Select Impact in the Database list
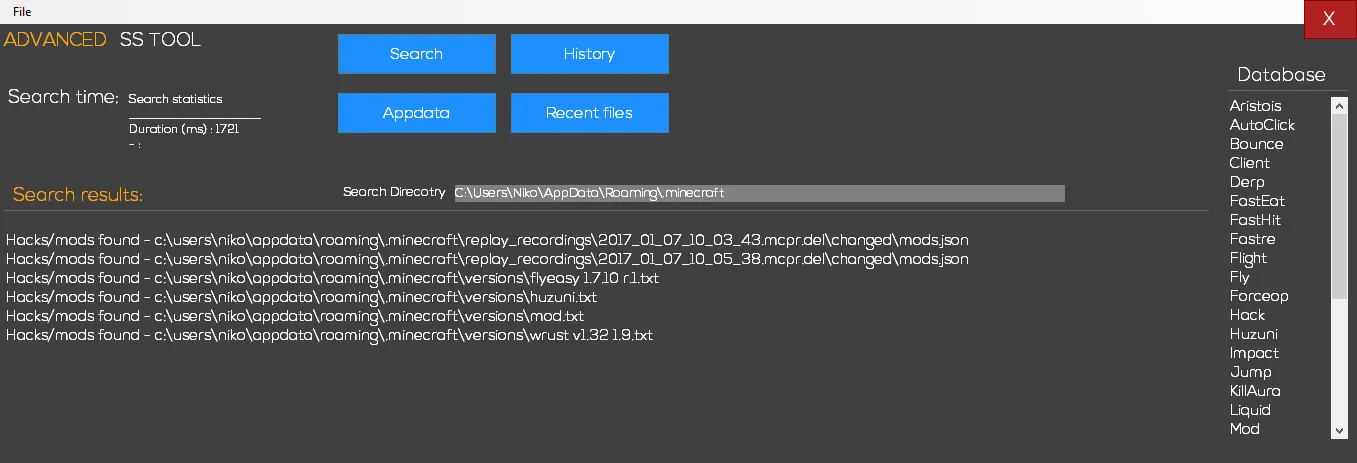This screenshot has height=463, width=1357. pyautogui.click(x=1254, y=353)
